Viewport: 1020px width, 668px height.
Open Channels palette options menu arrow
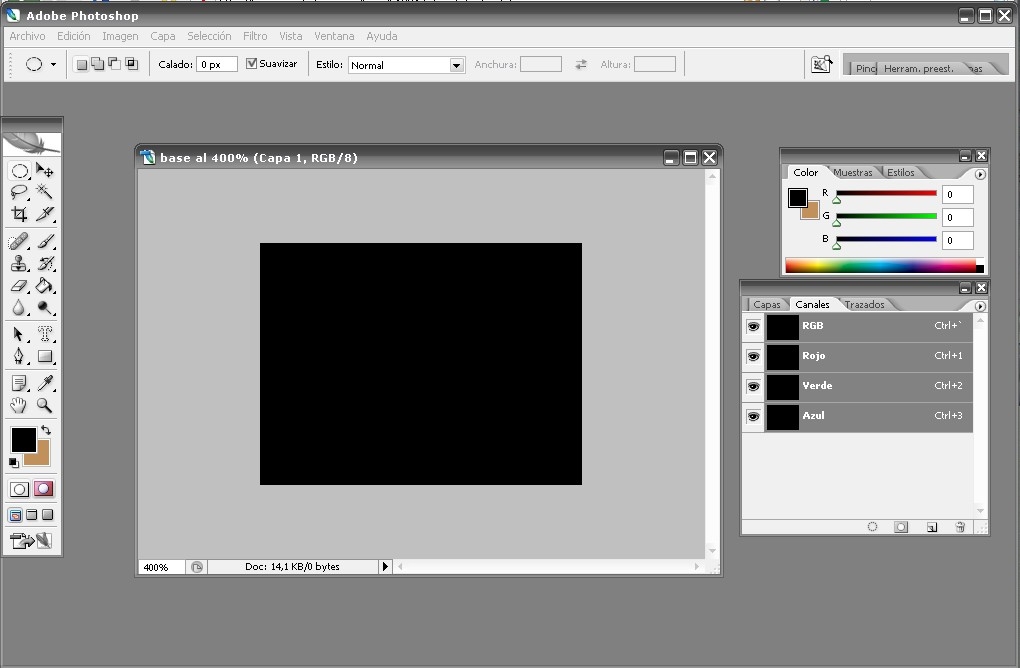tap(980, 306)
